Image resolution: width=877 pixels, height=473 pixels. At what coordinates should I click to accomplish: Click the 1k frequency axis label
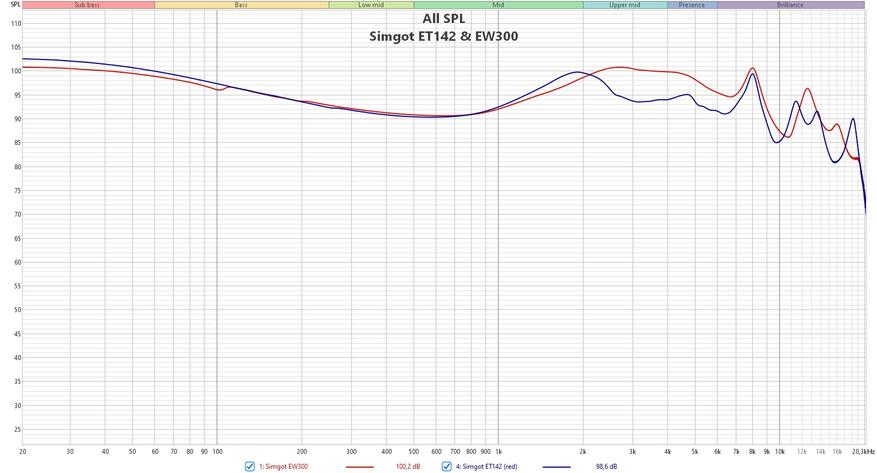click(x=498, y=451)
